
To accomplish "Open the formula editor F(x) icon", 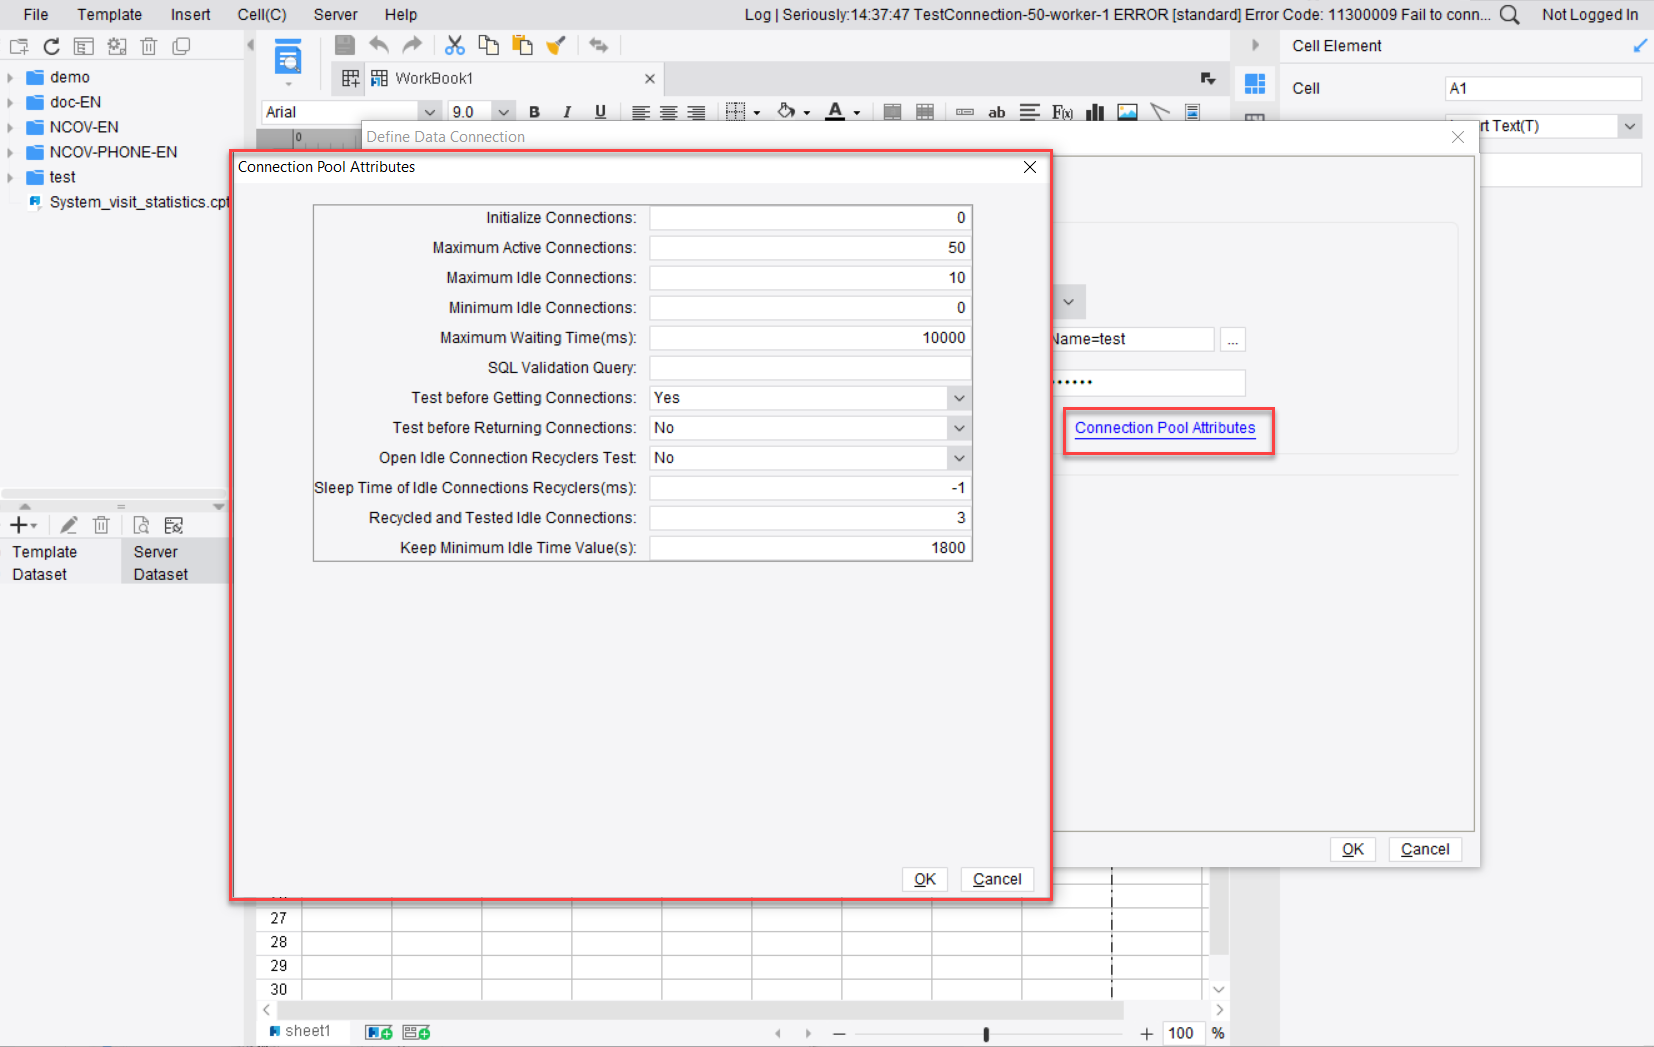I will pyautogui.click(x=1060, y=112).
